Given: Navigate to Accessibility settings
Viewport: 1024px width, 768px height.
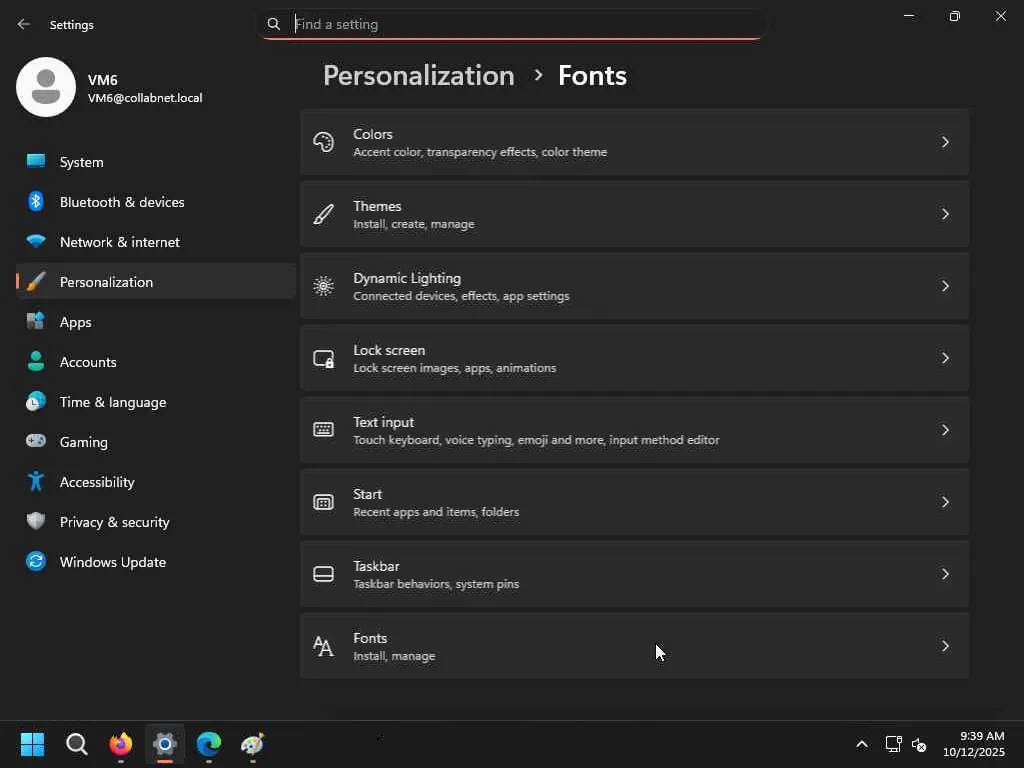Looking at the screenshot, I should (x=97, y=482).
